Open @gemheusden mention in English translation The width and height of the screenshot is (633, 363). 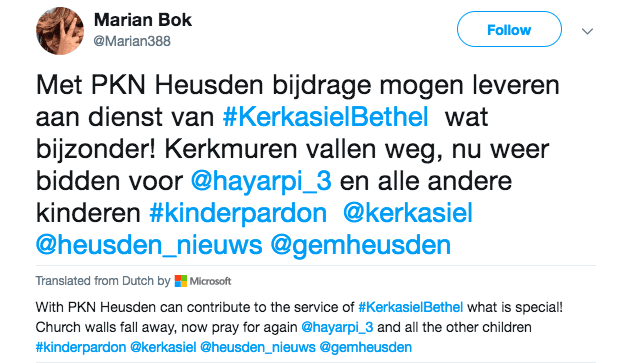pos(366,347)
